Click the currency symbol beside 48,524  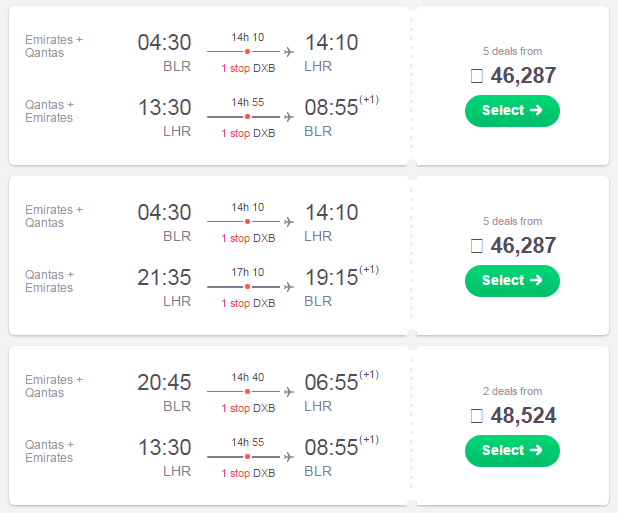click(x=477, y=416)
